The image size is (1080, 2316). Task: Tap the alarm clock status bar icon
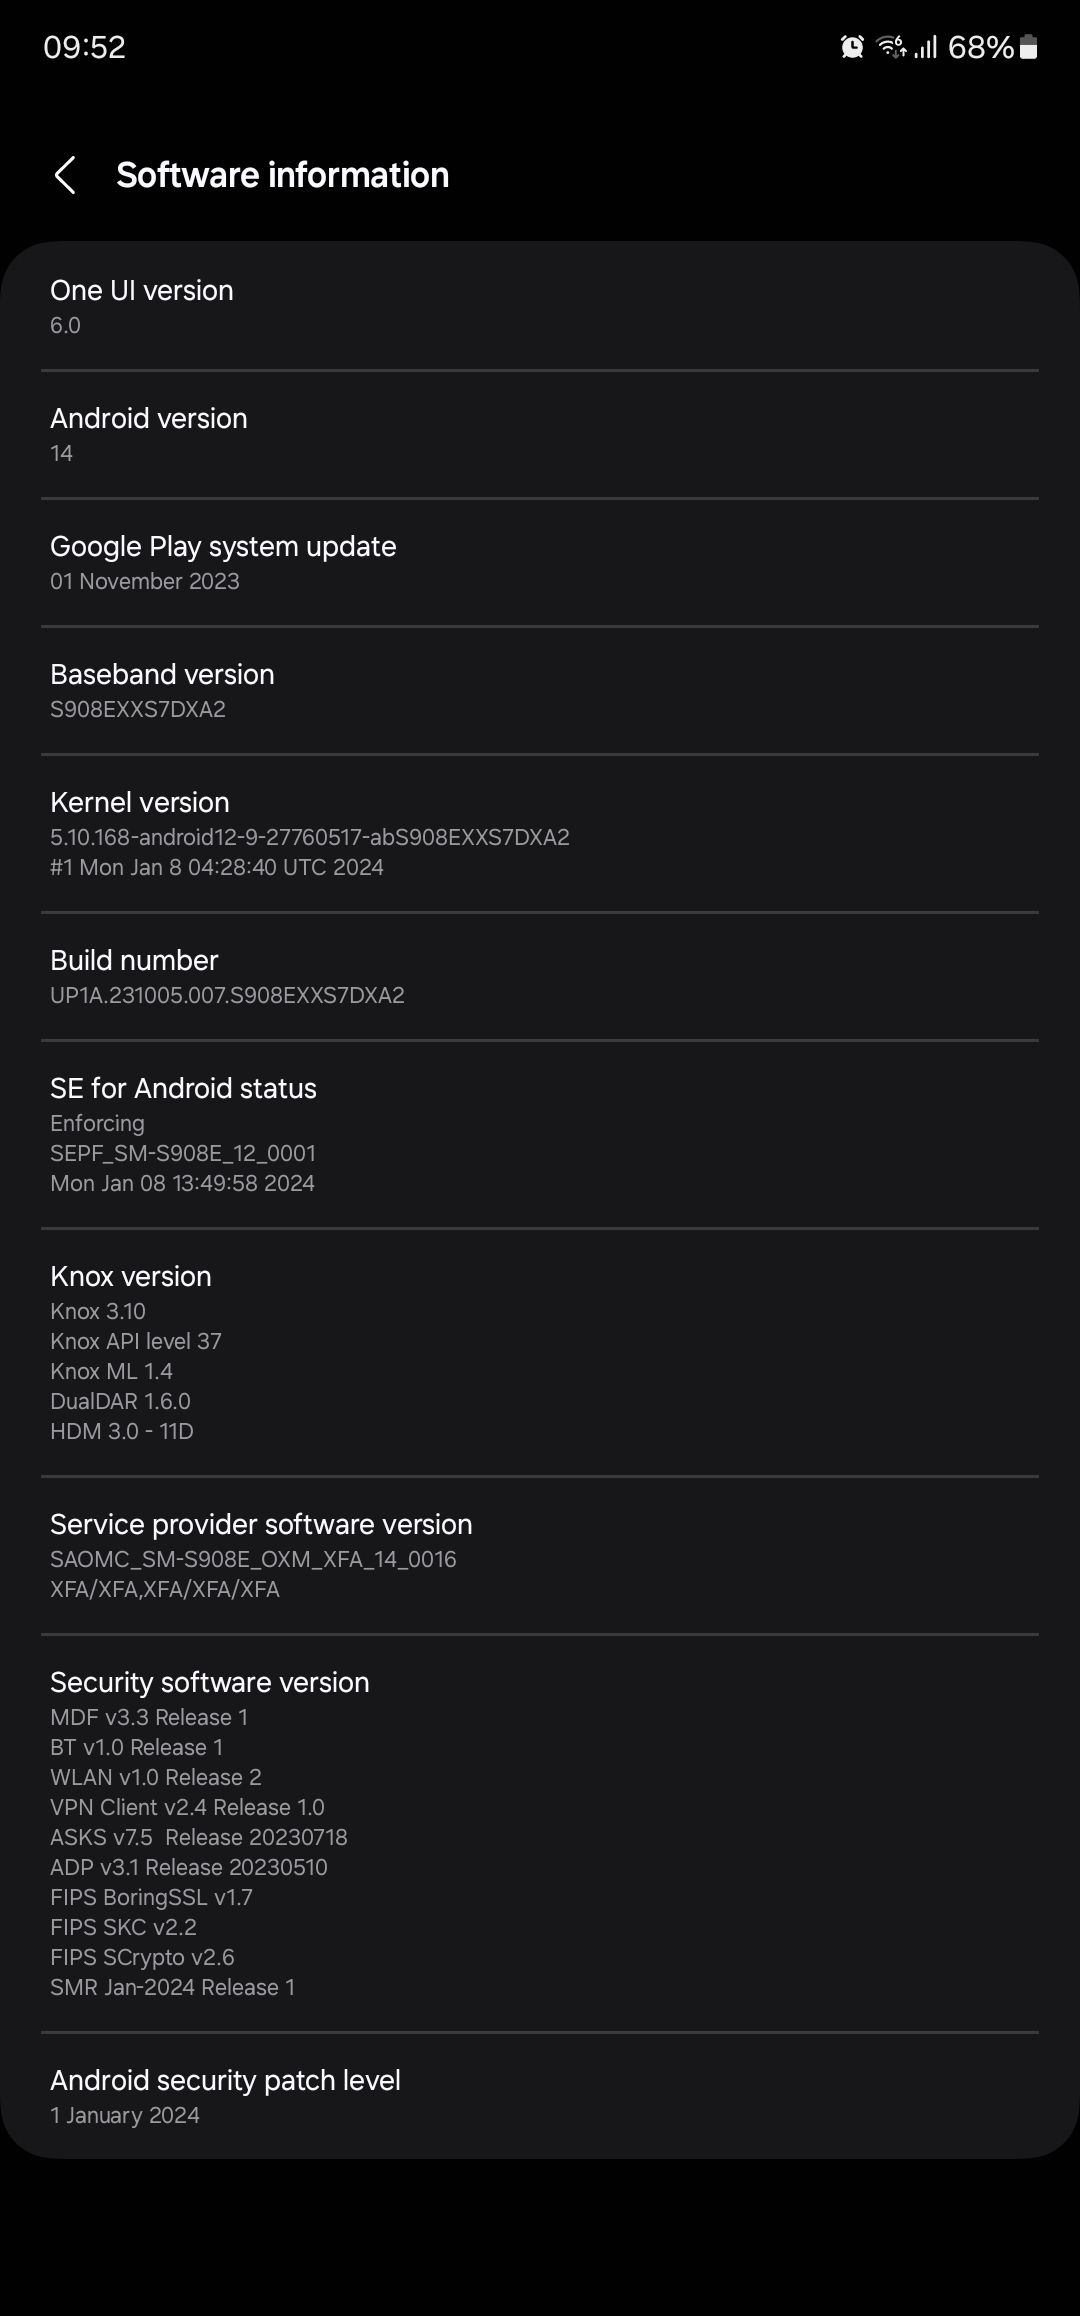(x=852, y=47)
